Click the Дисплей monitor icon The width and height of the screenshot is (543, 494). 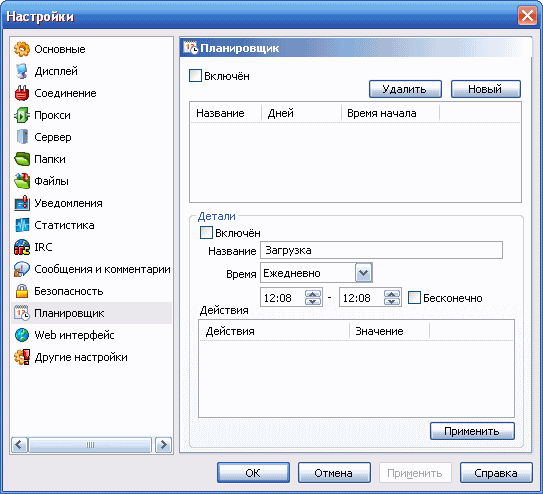coord(22,71)
